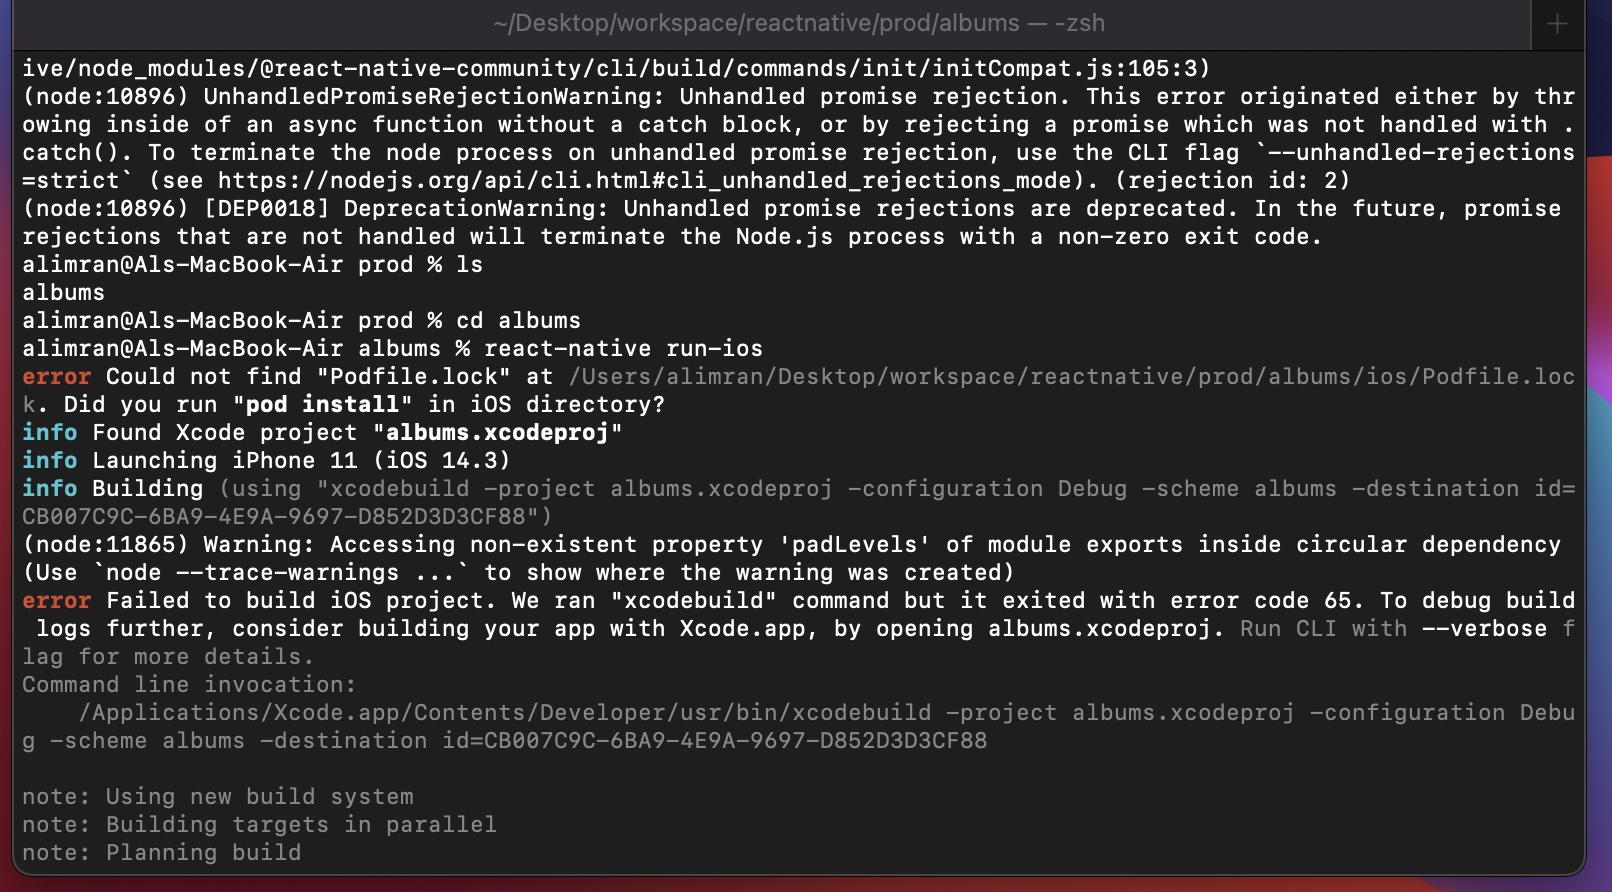Click the "note: Using new build system" line
The width and height of the screenshot is (1612, 892).
pos(217,797)
